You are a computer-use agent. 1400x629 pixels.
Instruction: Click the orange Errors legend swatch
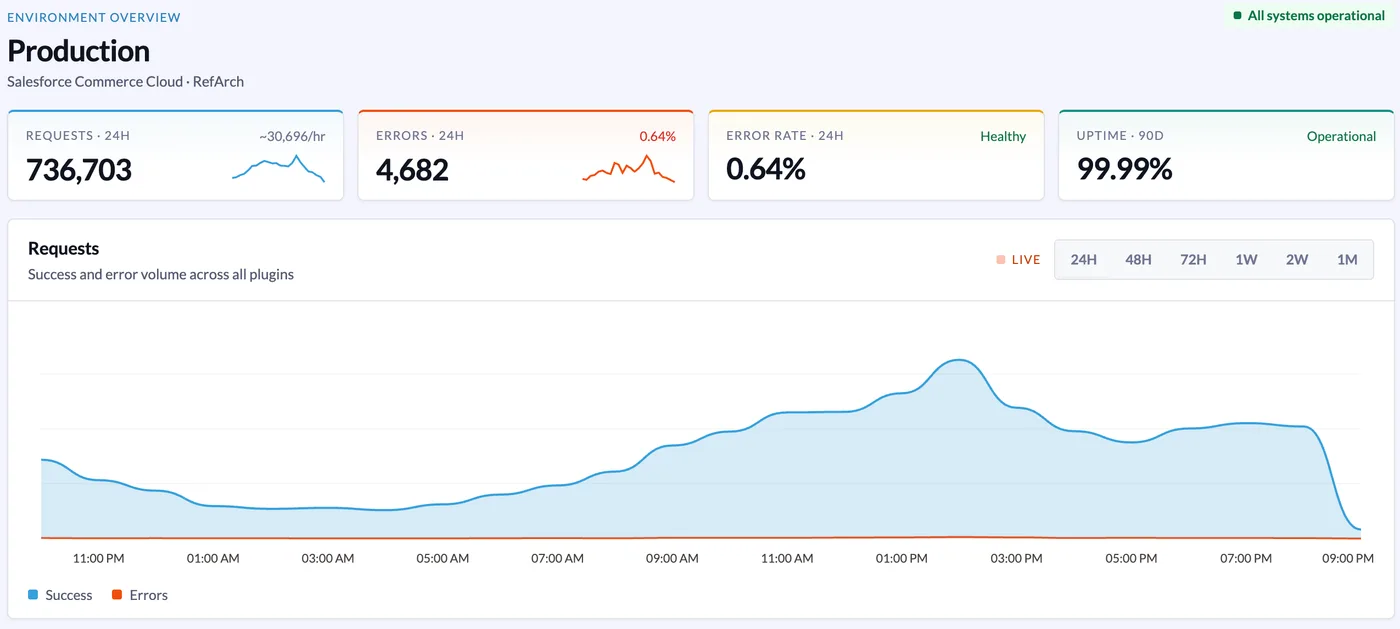tap(117, 595)
